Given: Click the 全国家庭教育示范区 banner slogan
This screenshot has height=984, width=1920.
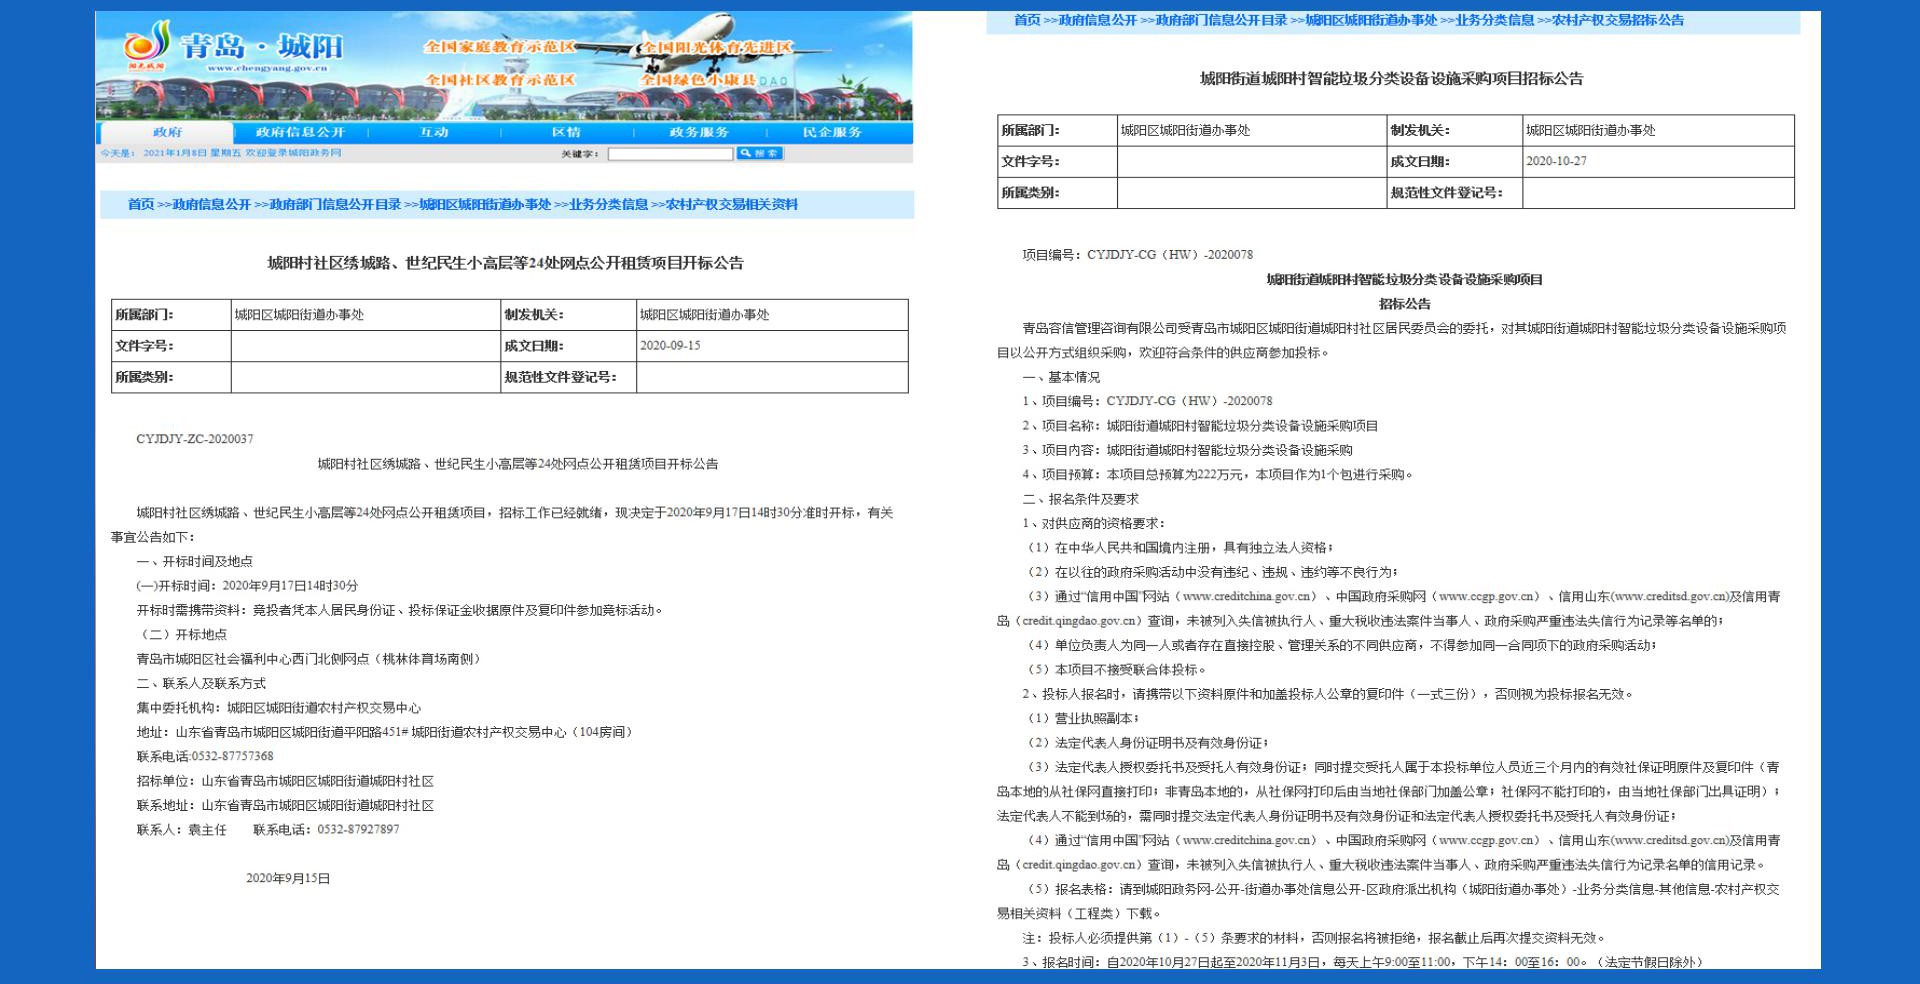Looking at the screenshot, I should (x=500, y=46).
